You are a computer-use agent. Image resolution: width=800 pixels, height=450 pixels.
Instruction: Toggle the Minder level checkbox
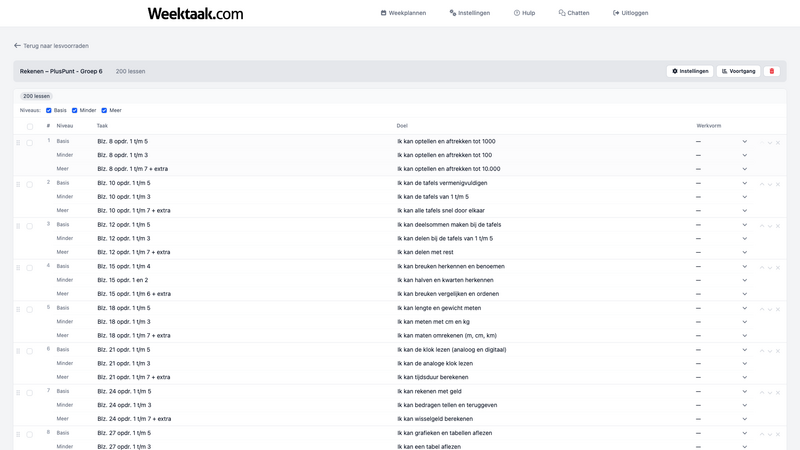[x=74, y=110]
